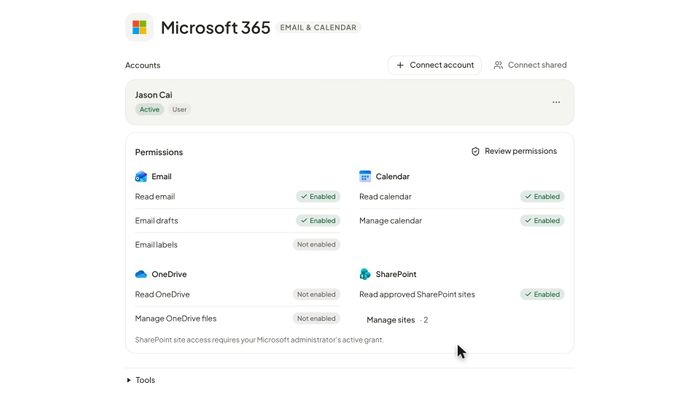Viewport: 700px width, 394px height.
Task: Click the Permissions heading
Action: click(x=159, y=152)
